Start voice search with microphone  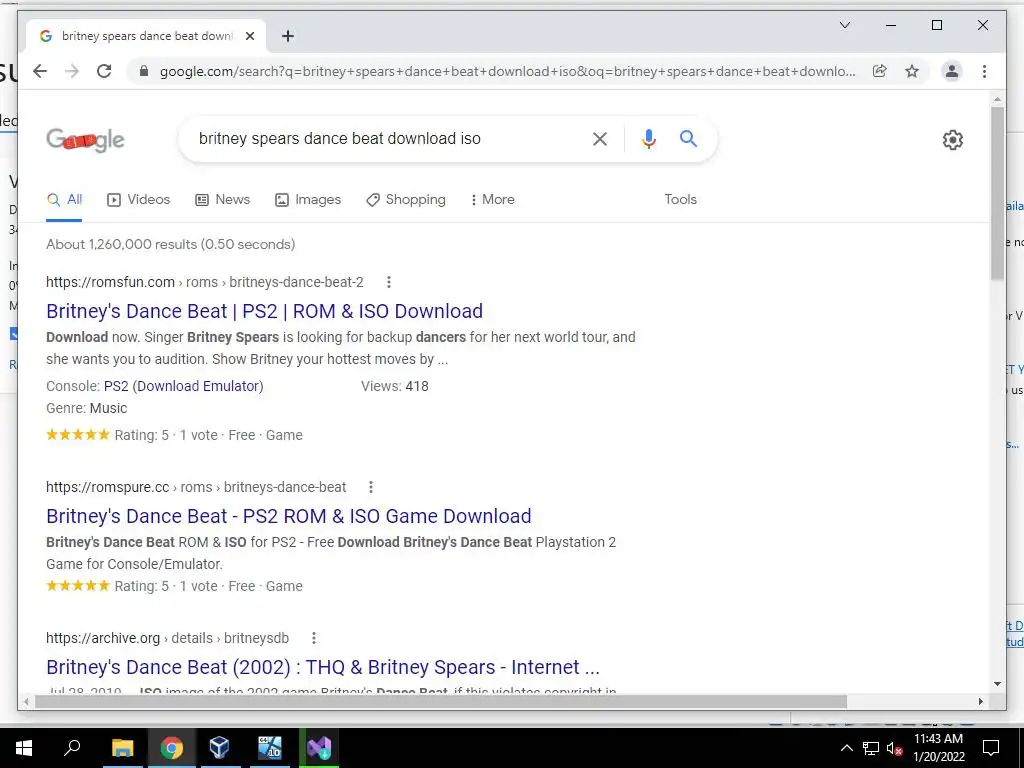click(x=648, y=138)
